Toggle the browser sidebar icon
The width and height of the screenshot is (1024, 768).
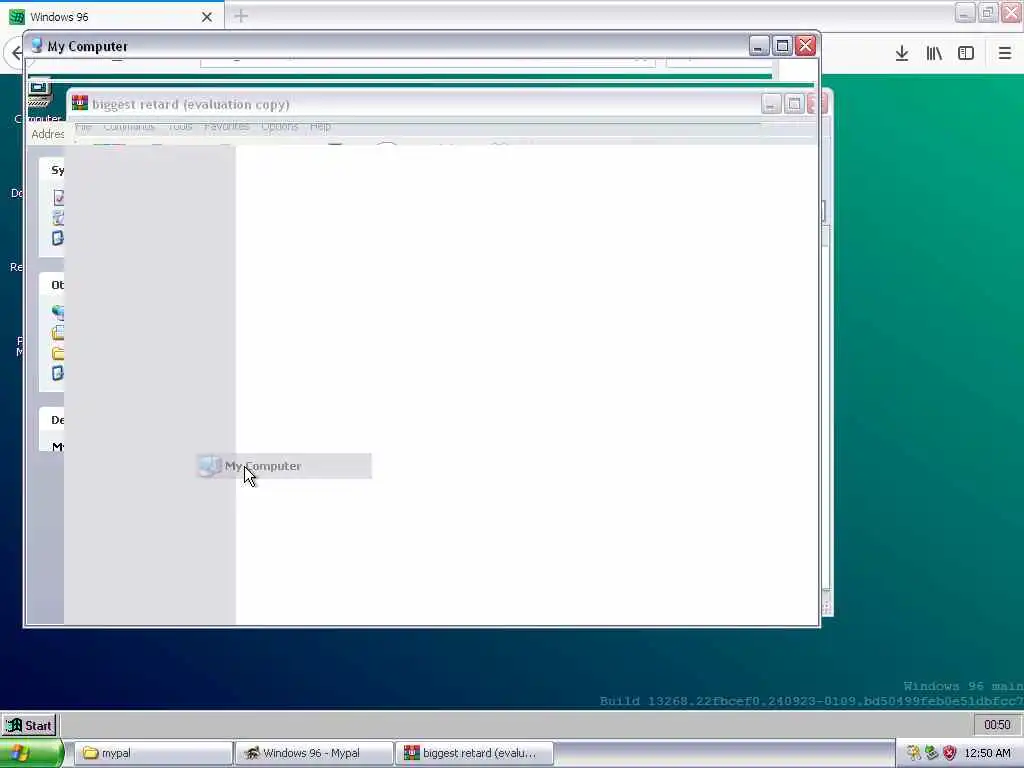[x=966, y=53]
